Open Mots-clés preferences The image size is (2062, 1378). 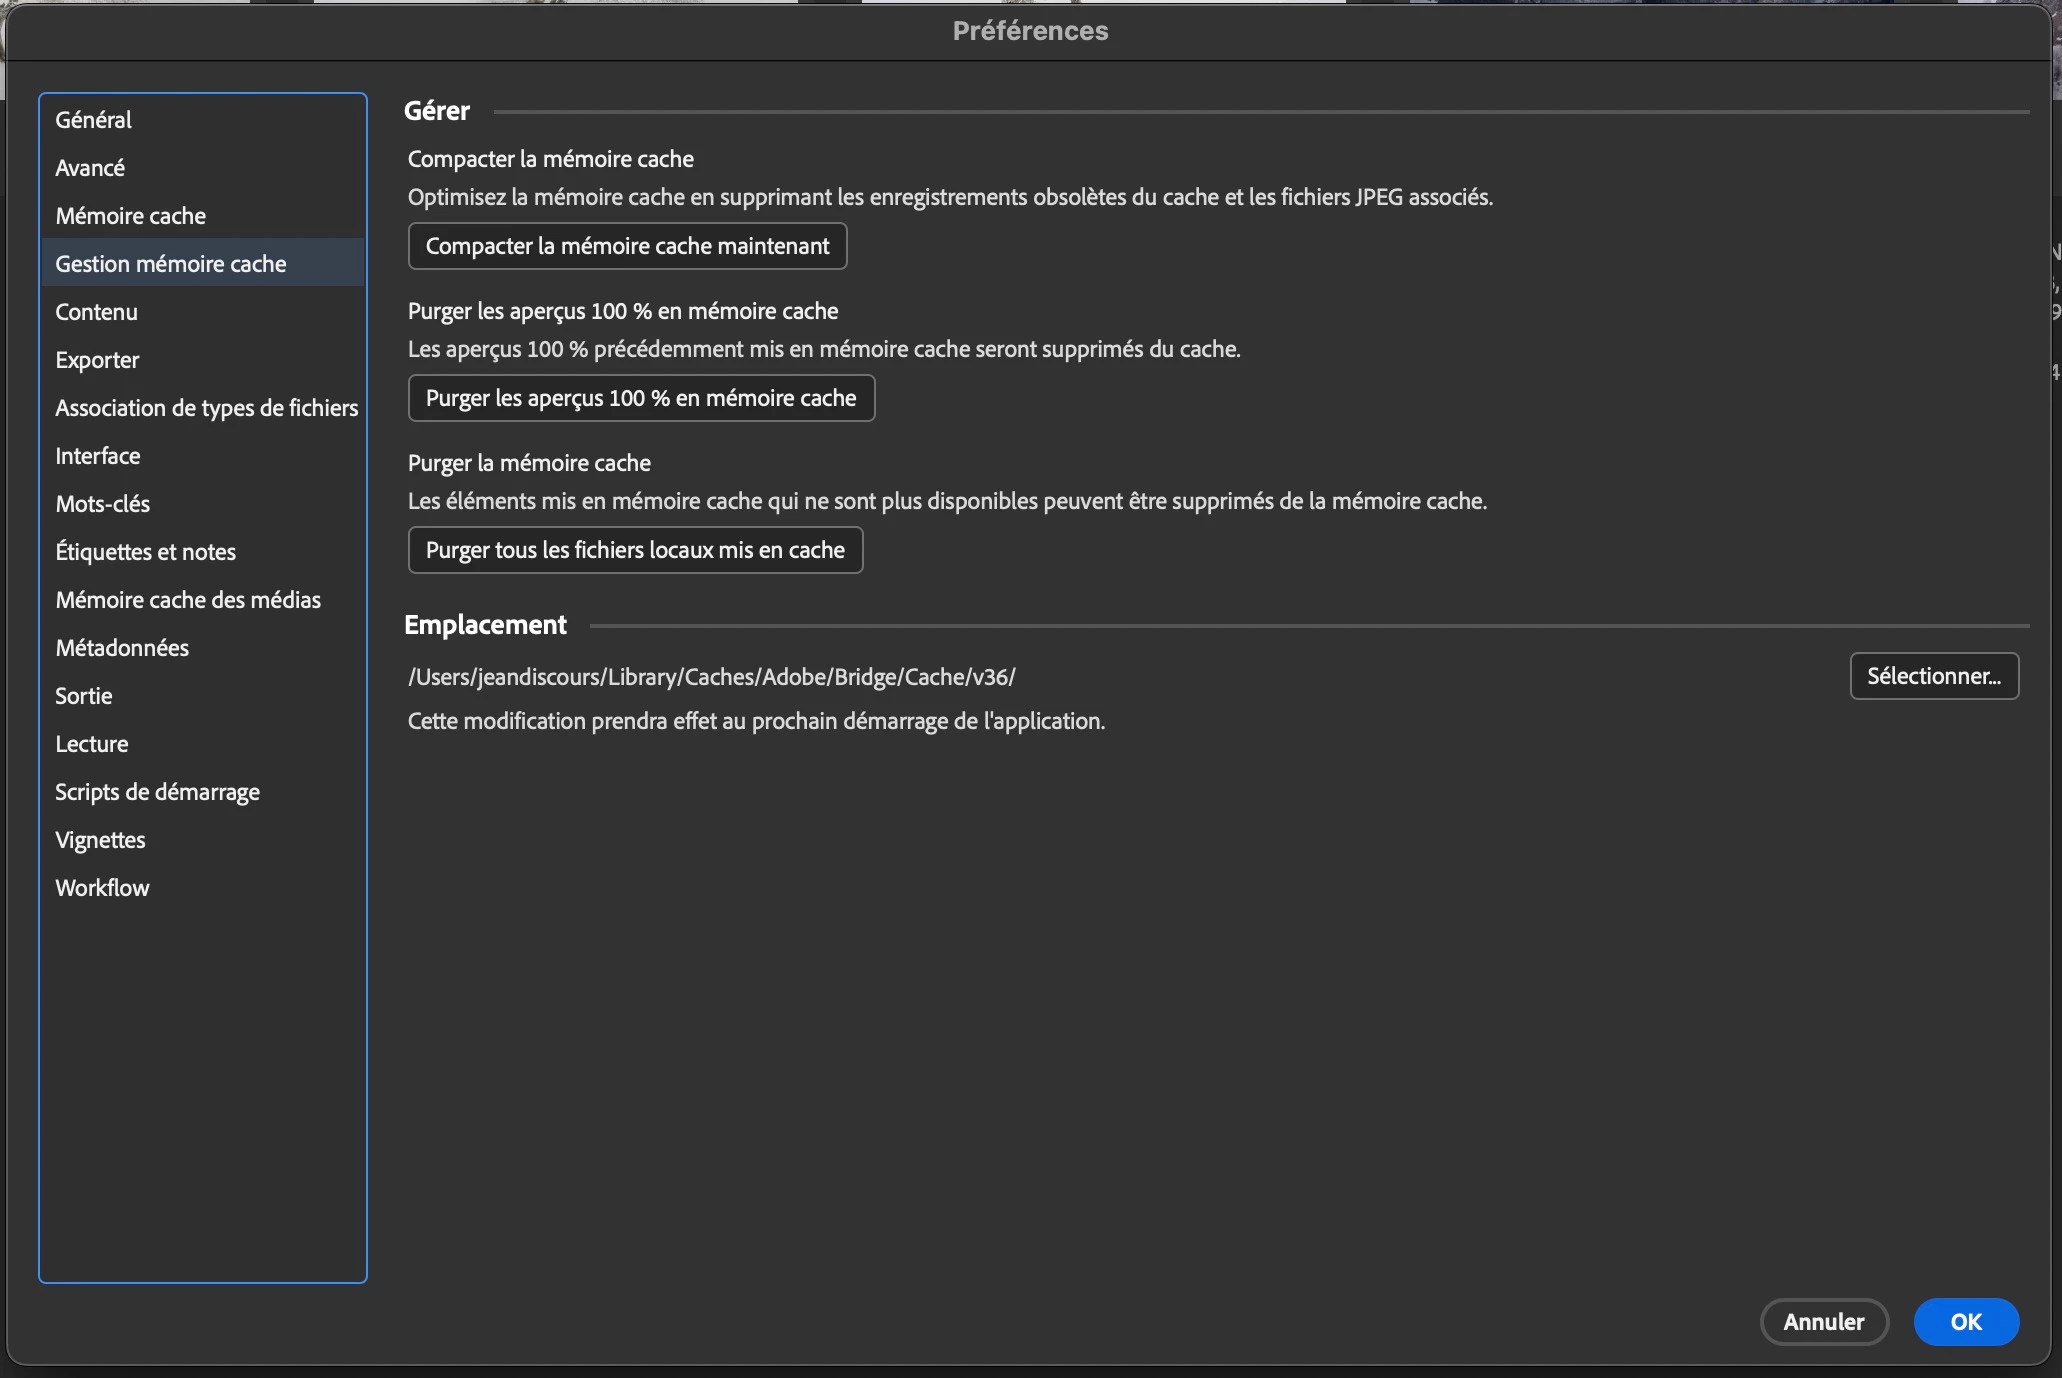click(x=102, y=504)
